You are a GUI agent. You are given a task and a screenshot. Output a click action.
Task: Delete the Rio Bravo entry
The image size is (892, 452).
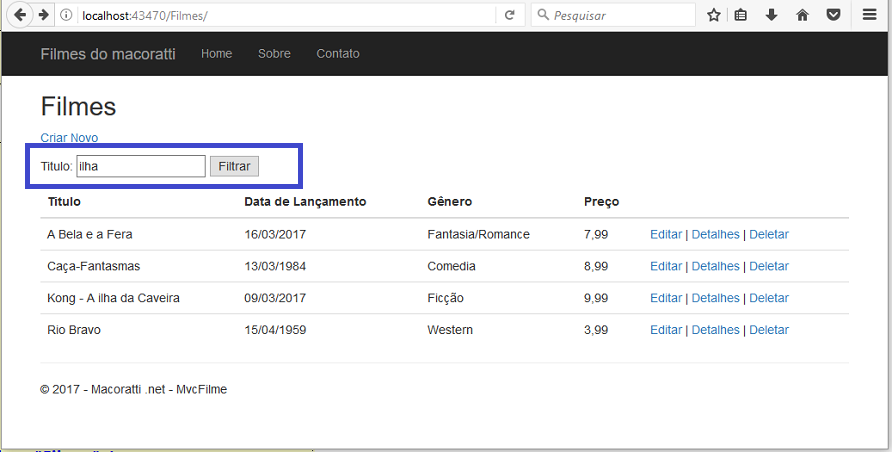769,330
